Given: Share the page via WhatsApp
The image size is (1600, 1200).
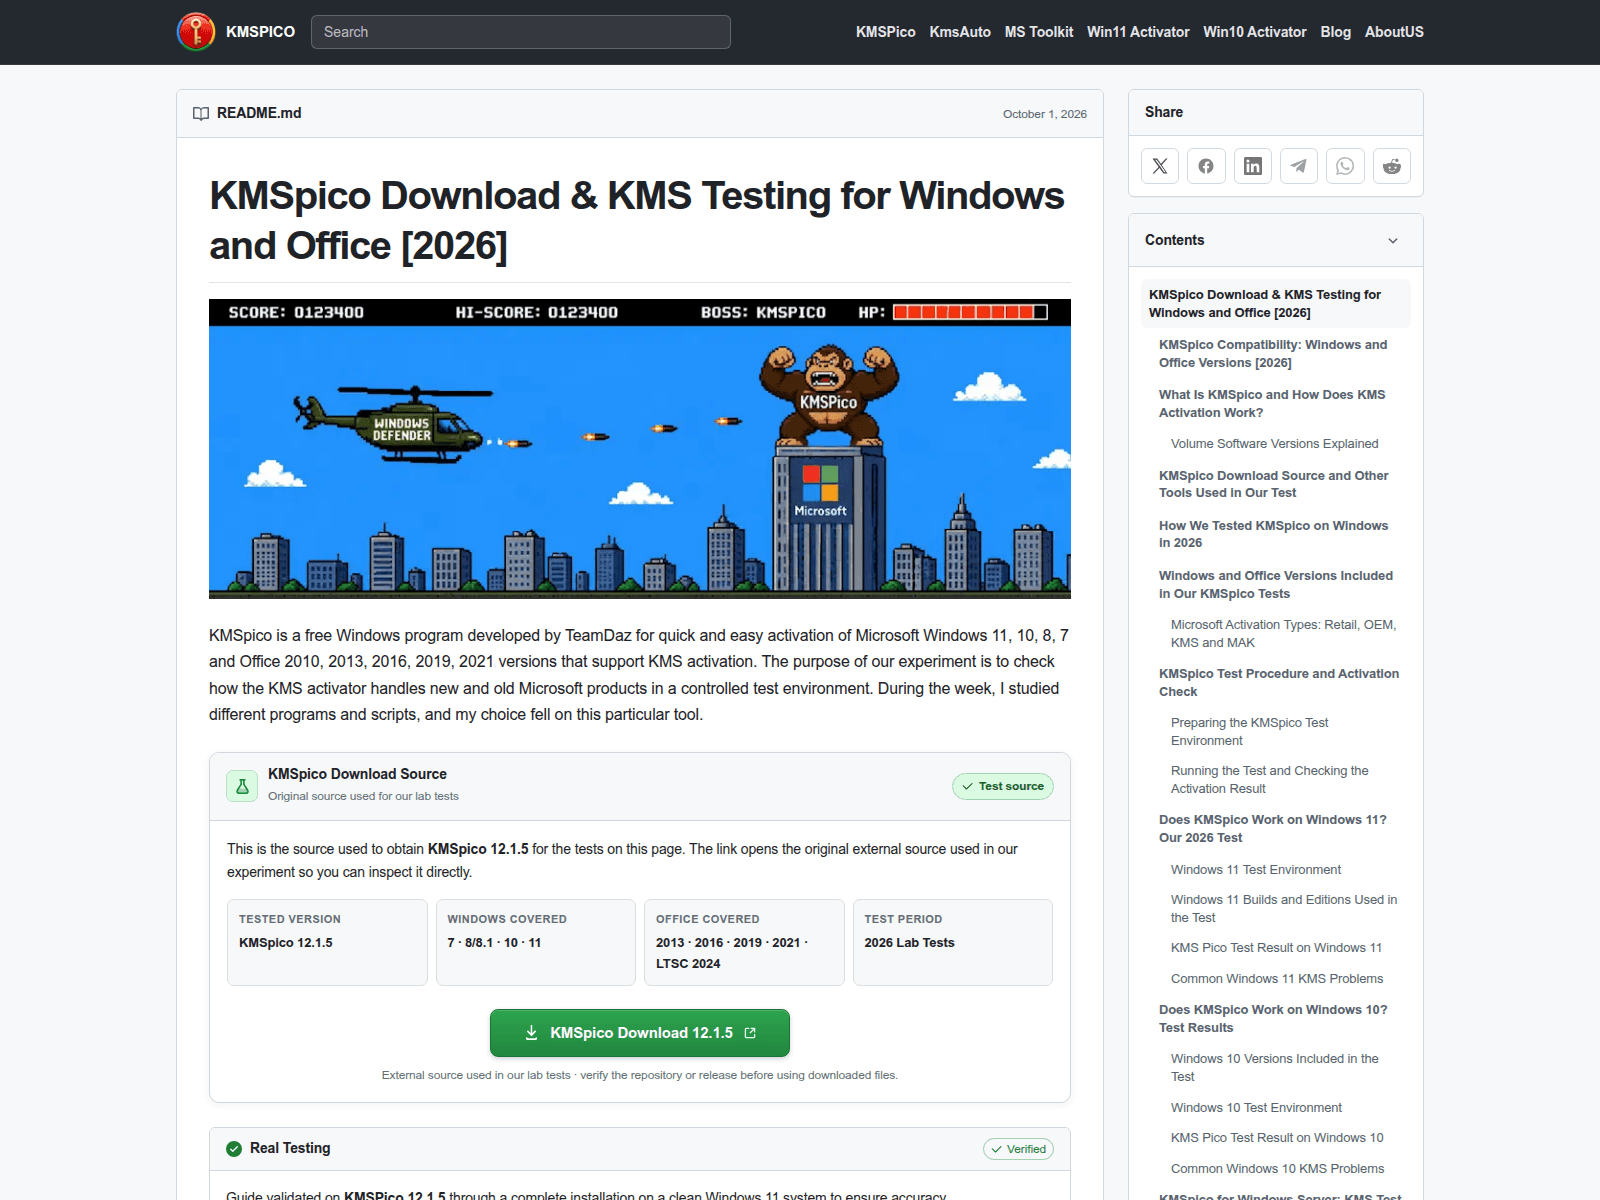Looking at the screenshot, I should [x=1345, y=166].
